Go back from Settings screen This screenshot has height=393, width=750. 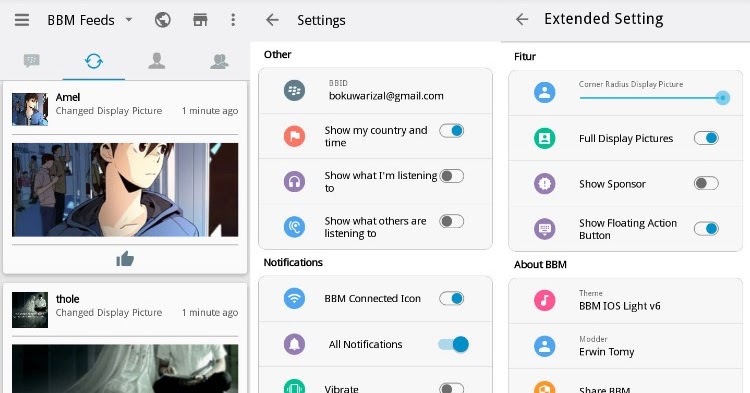tap(272, 20)
